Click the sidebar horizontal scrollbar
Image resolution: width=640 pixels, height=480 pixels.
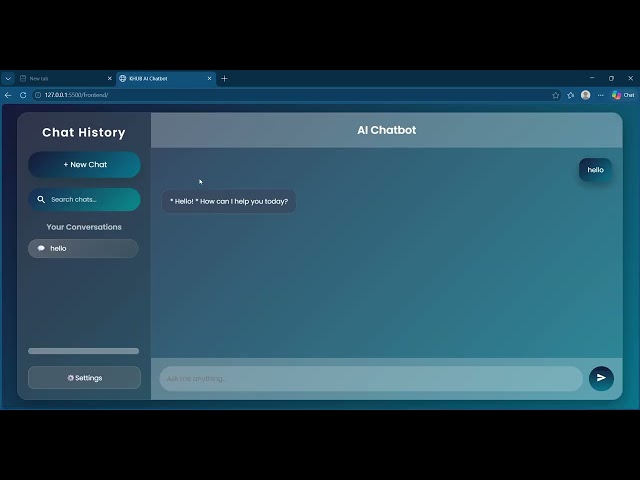point(83,351)
